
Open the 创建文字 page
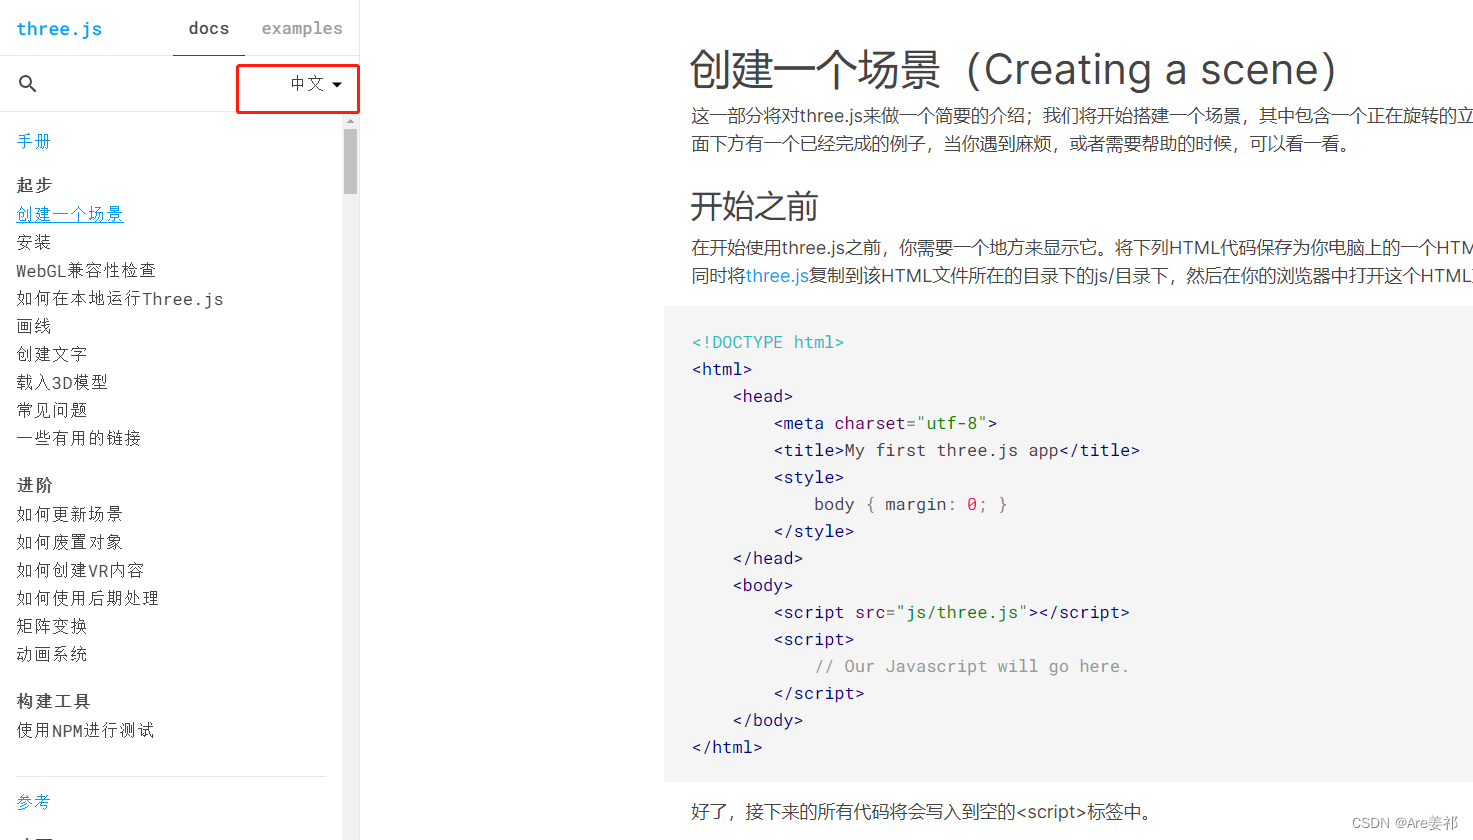coord(51,353)
